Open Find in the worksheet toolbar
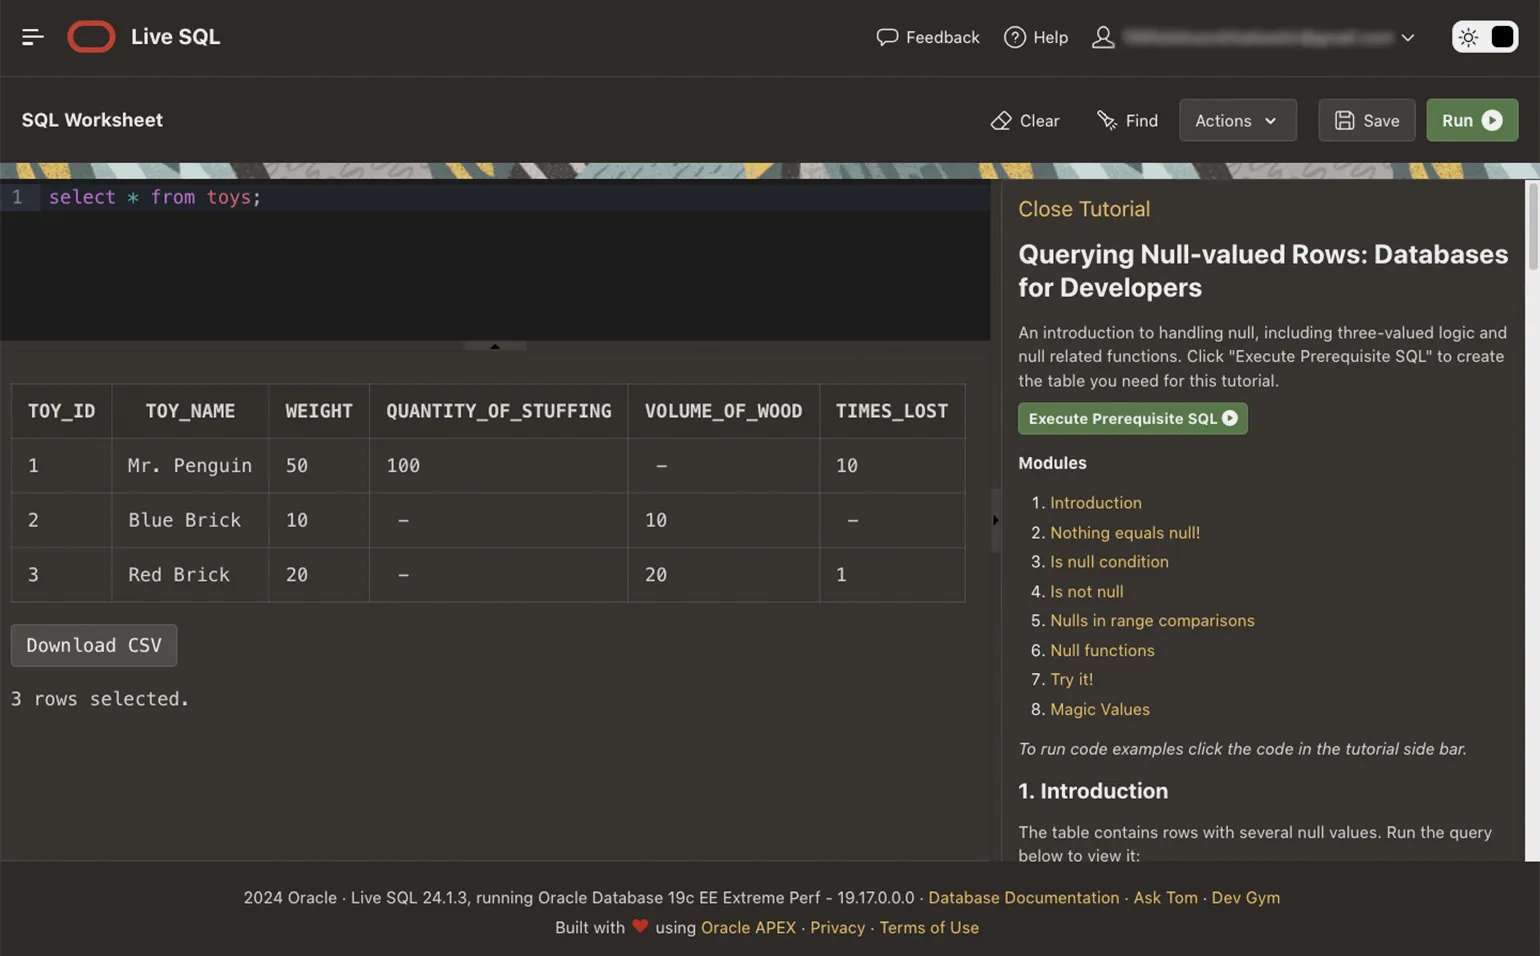 pyautogui.click(x=1127, y=120)
